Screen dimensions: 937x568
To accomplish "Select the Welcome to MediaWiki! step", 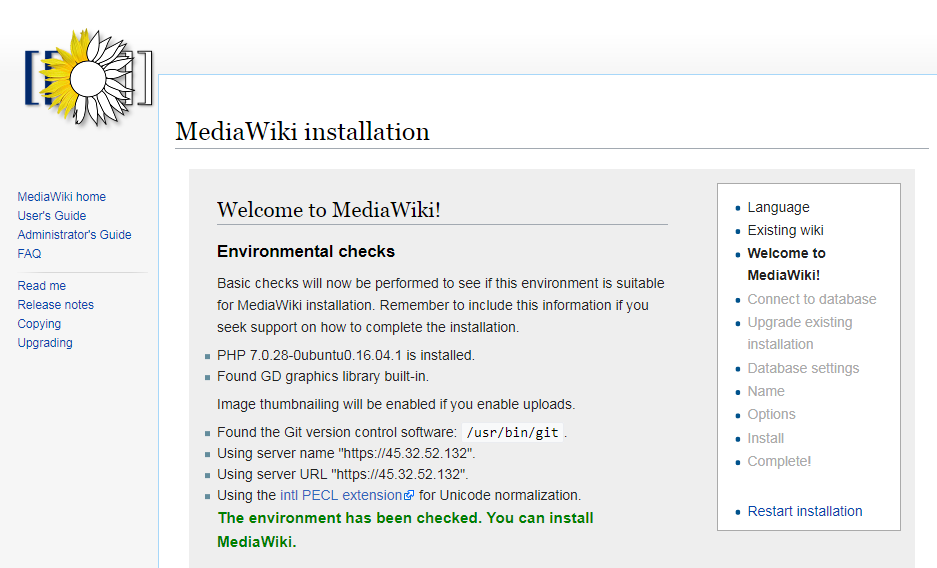I will 786,264.
